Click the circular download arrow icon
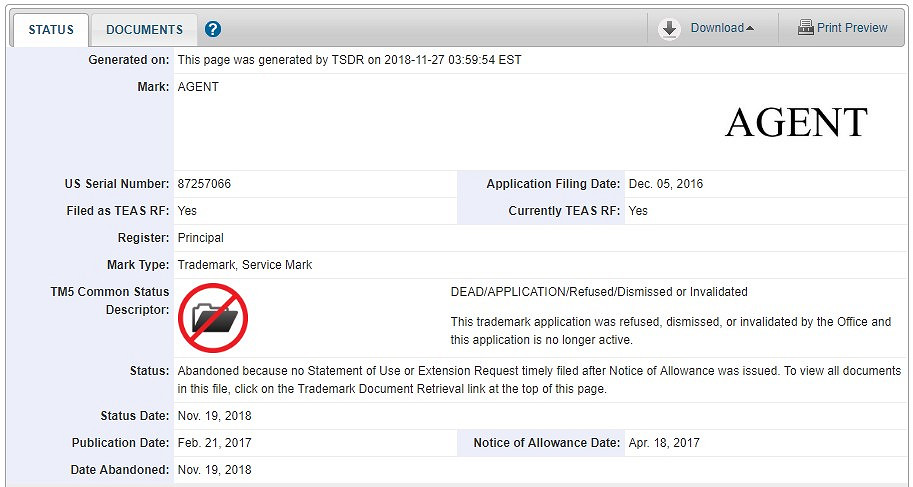 point(670,29)
